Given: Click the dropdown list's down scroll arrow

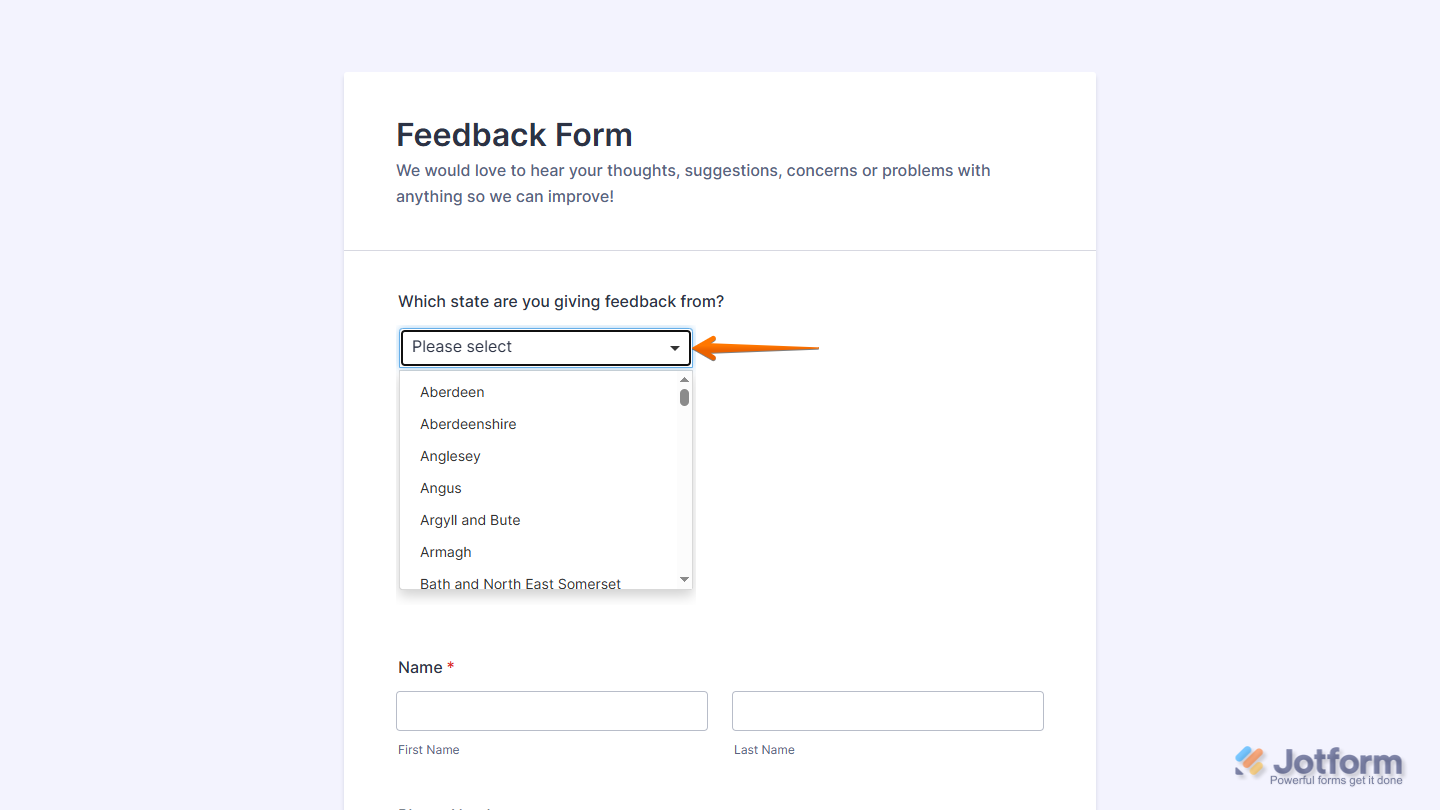Looking at the screenshot, I should point(684,579).
